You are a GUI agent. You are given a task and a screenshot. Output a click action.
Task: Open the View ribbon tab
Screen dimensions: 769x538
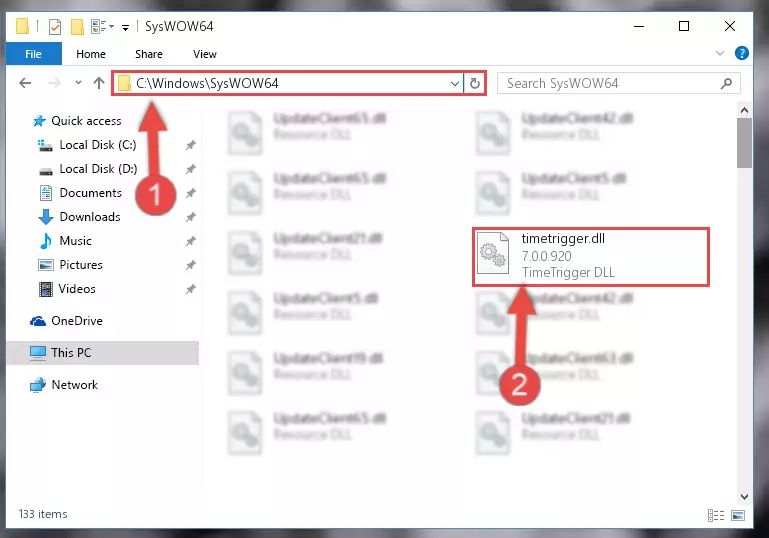[x=205, y=54]
